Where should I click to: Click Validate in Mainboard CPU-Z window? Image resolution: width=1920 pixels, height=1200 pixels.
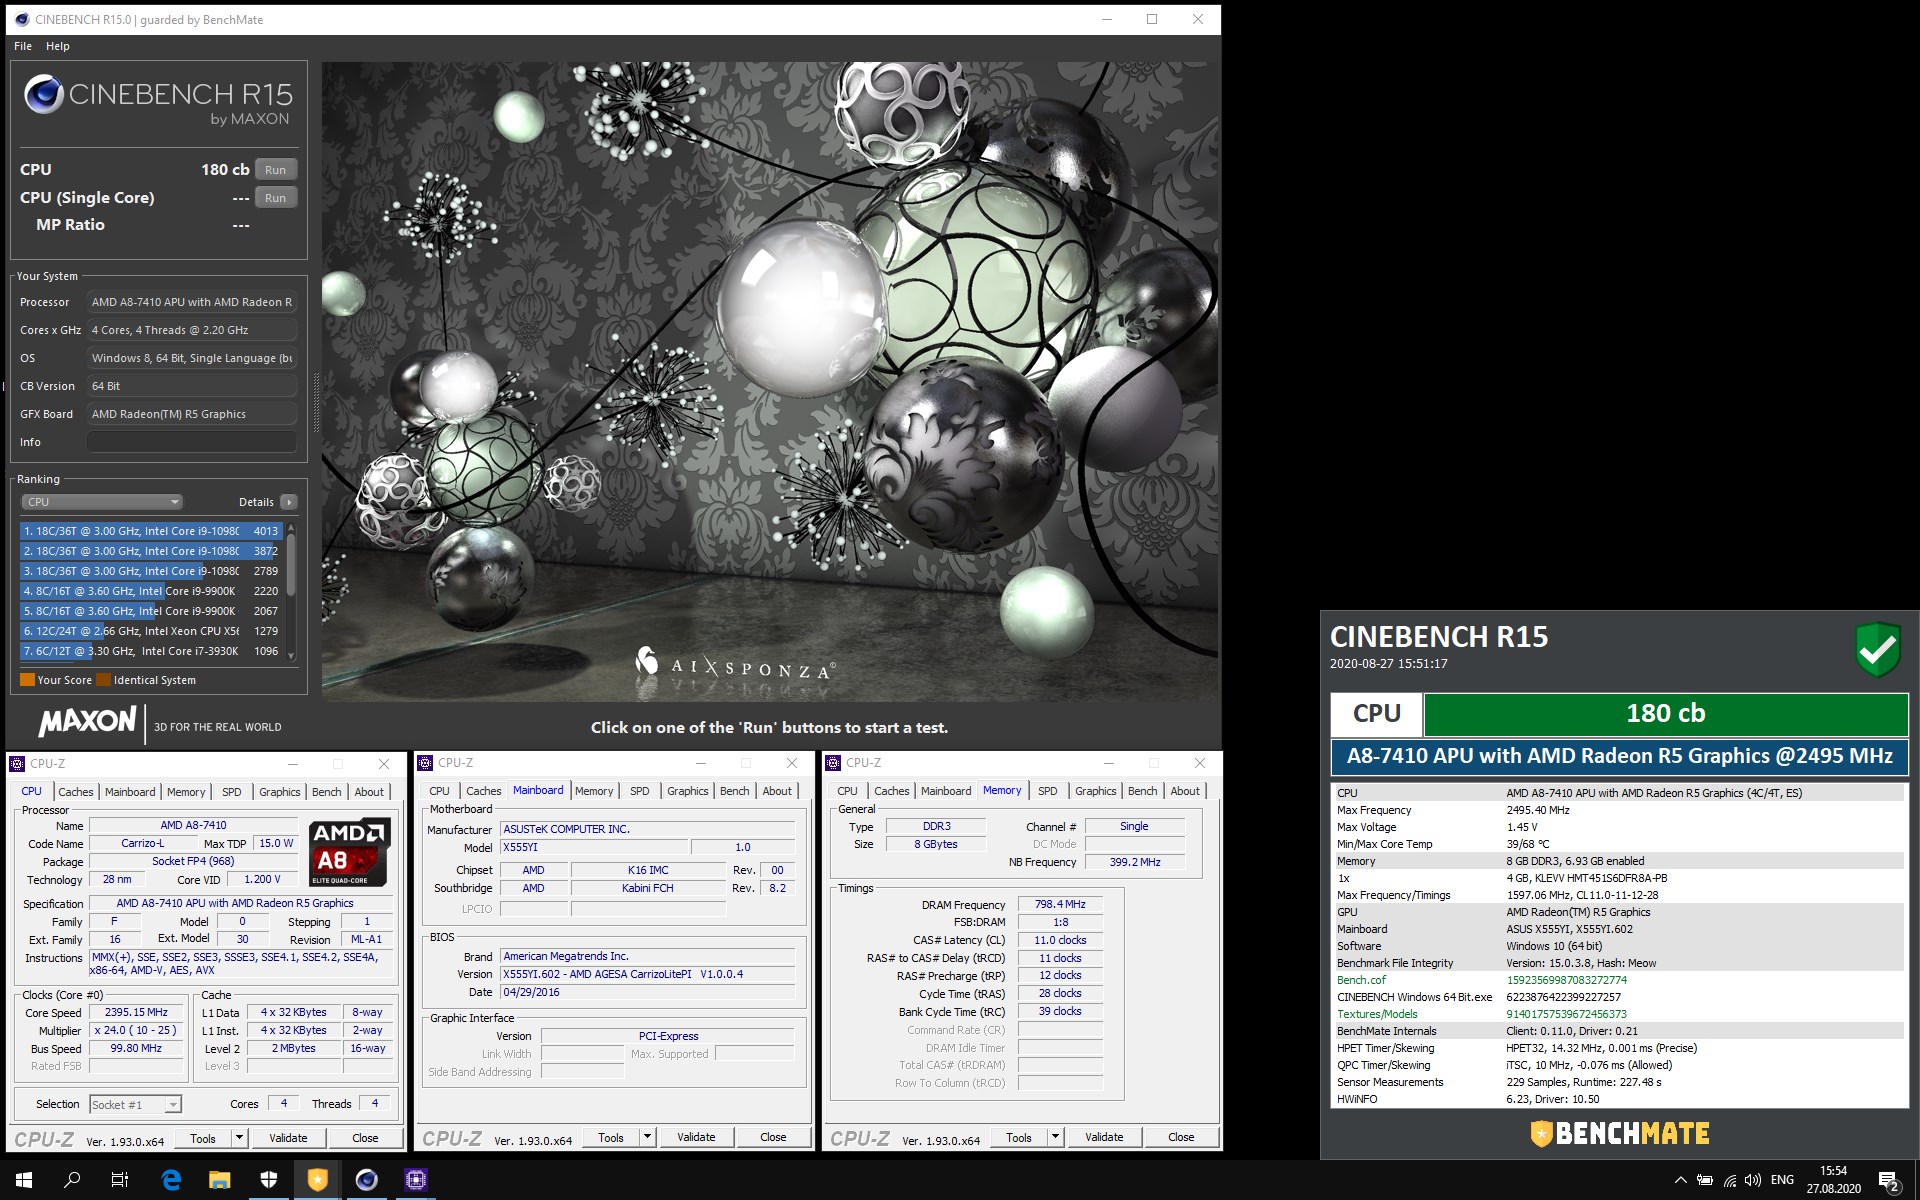(696, 1137)
